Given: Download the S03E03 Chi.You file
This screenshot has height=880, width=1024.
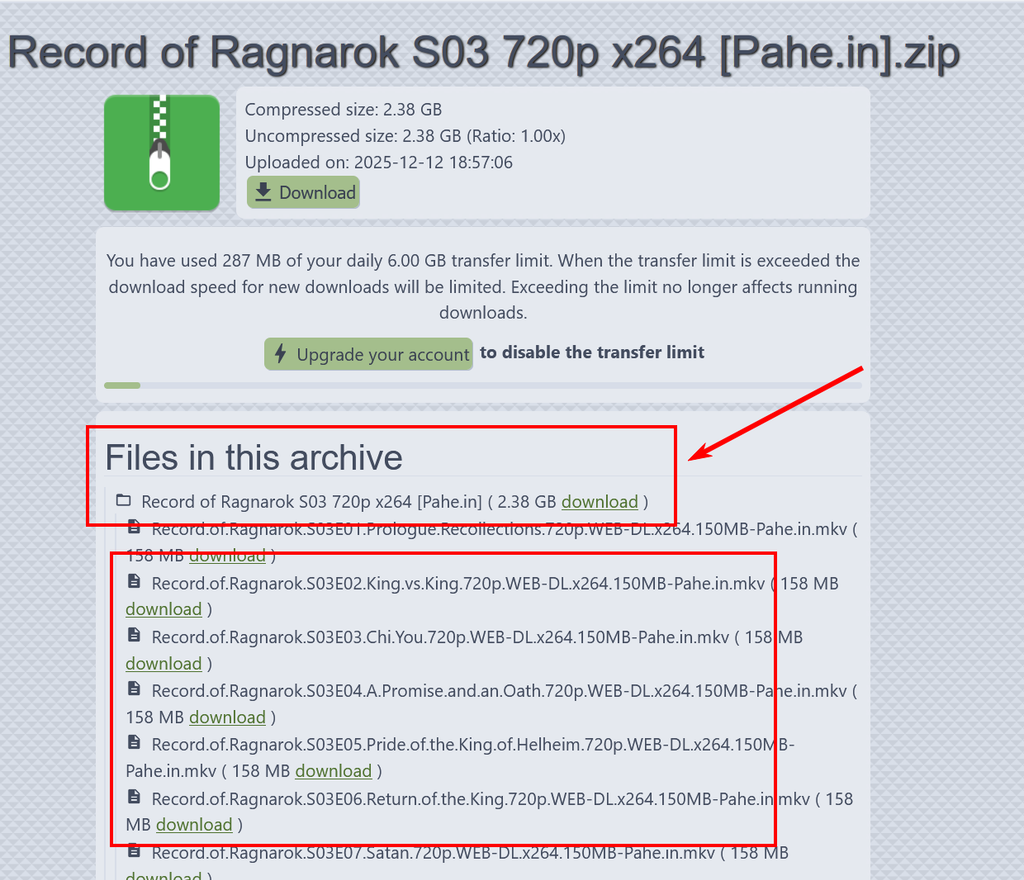Looking at the screenshot, I should [163, 663].
